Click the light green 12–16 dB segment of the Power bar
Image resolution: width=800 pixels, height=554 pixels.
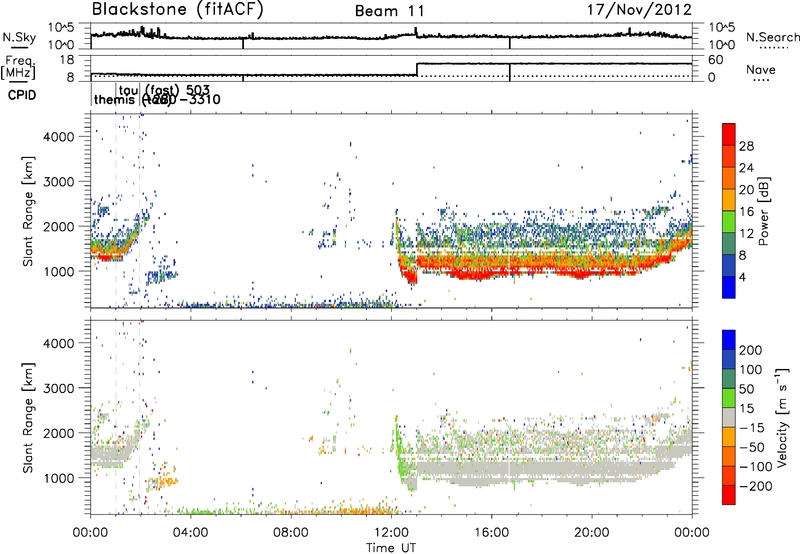click(x=729, y=221)
